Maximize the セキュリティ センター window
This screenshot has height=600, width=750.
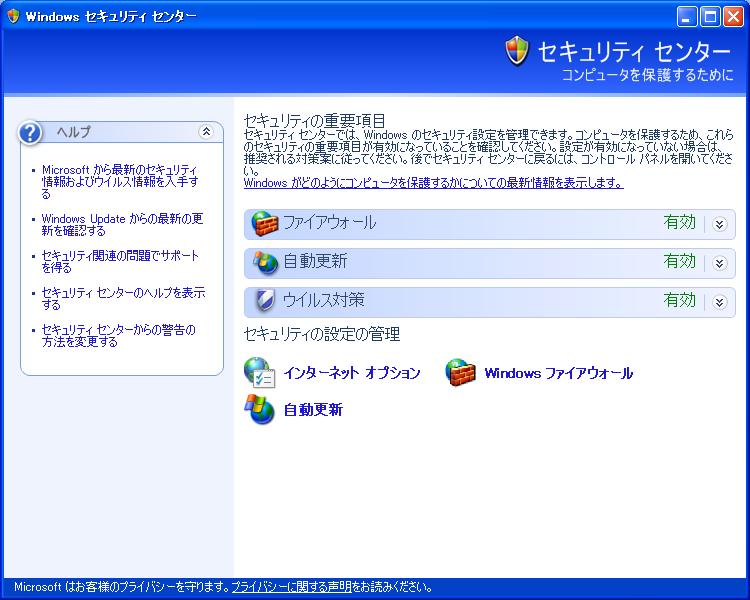point(710,17)
